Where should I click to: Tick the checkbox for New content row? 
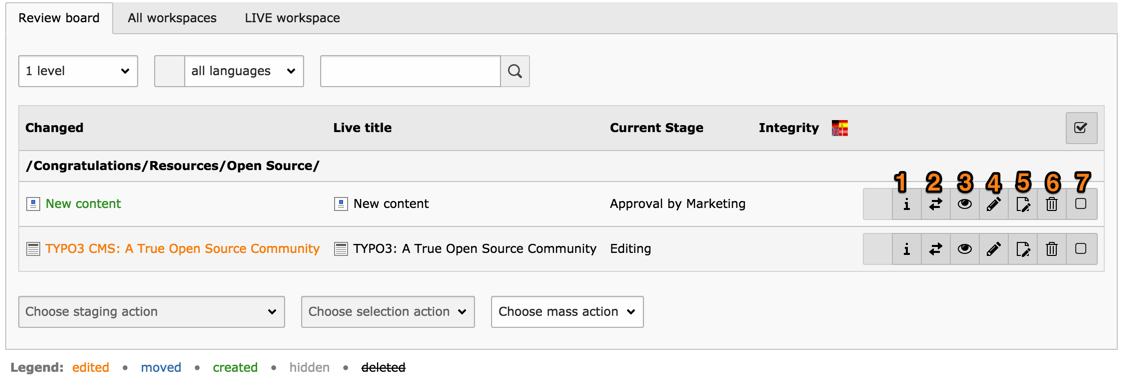pyautogui.click(x=1081, y=204)
